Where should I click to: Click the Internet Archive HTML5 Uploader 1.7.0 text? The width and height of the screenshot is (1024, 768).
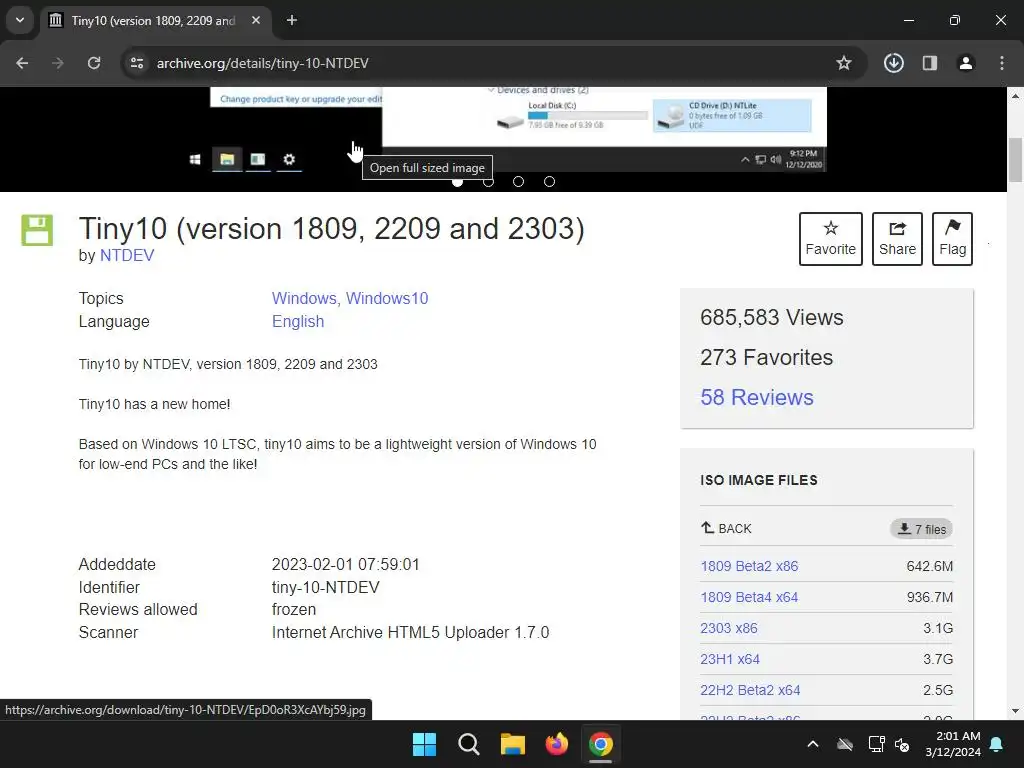(x=410, y=632)
